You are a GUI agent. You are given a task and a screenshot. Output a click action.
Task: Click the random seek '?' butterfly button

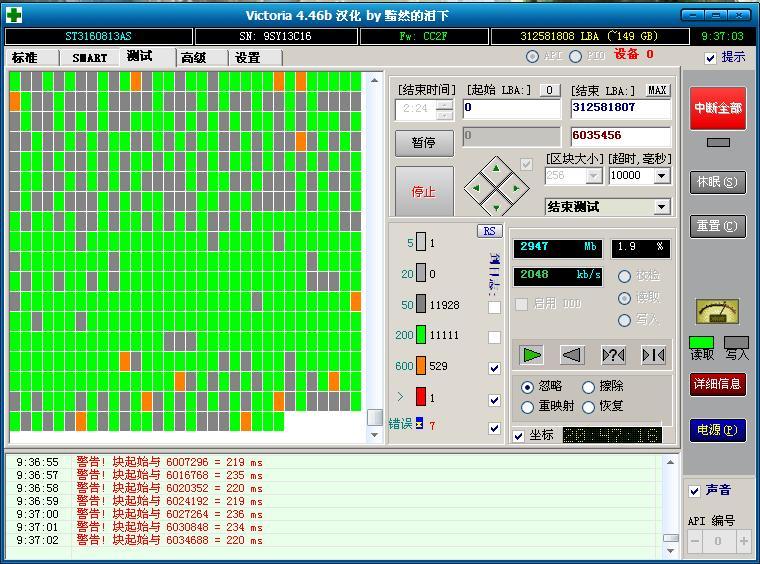coord(613,355)
